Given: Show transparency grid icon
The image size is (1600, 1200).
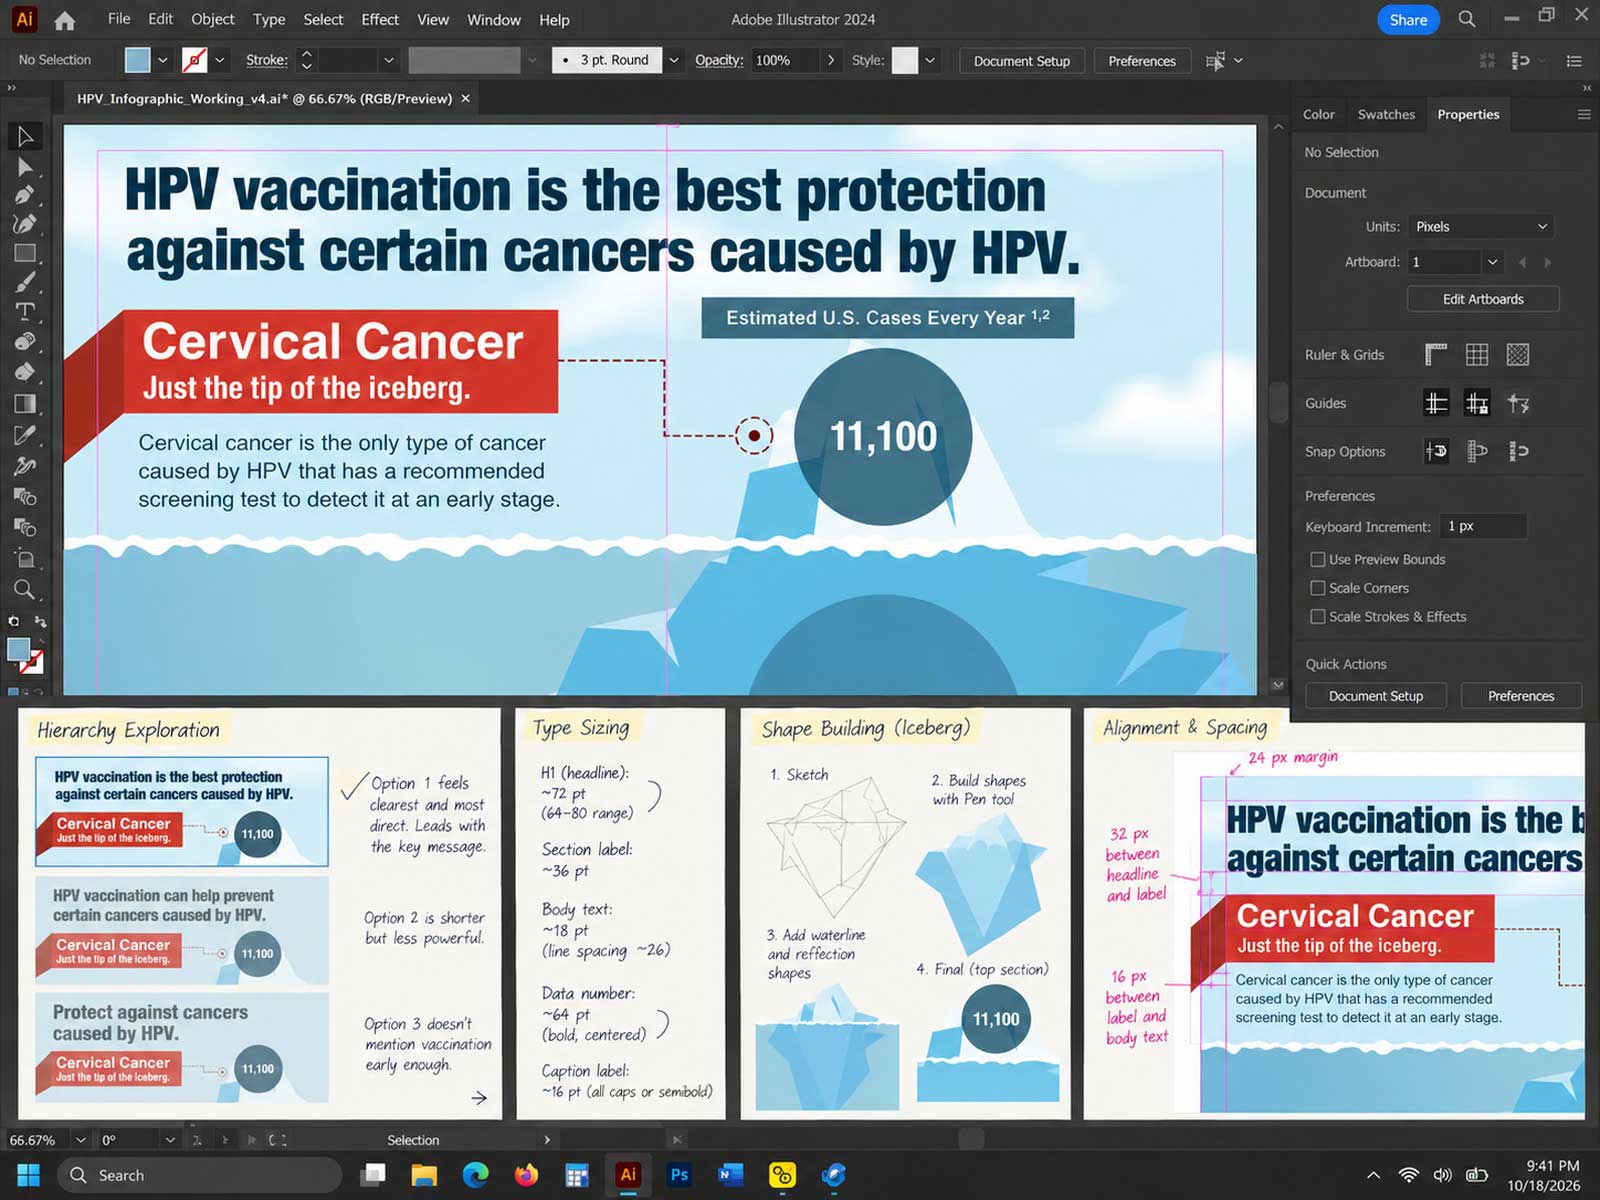Looking at the screenshot, I should (x=1518, y=354).
